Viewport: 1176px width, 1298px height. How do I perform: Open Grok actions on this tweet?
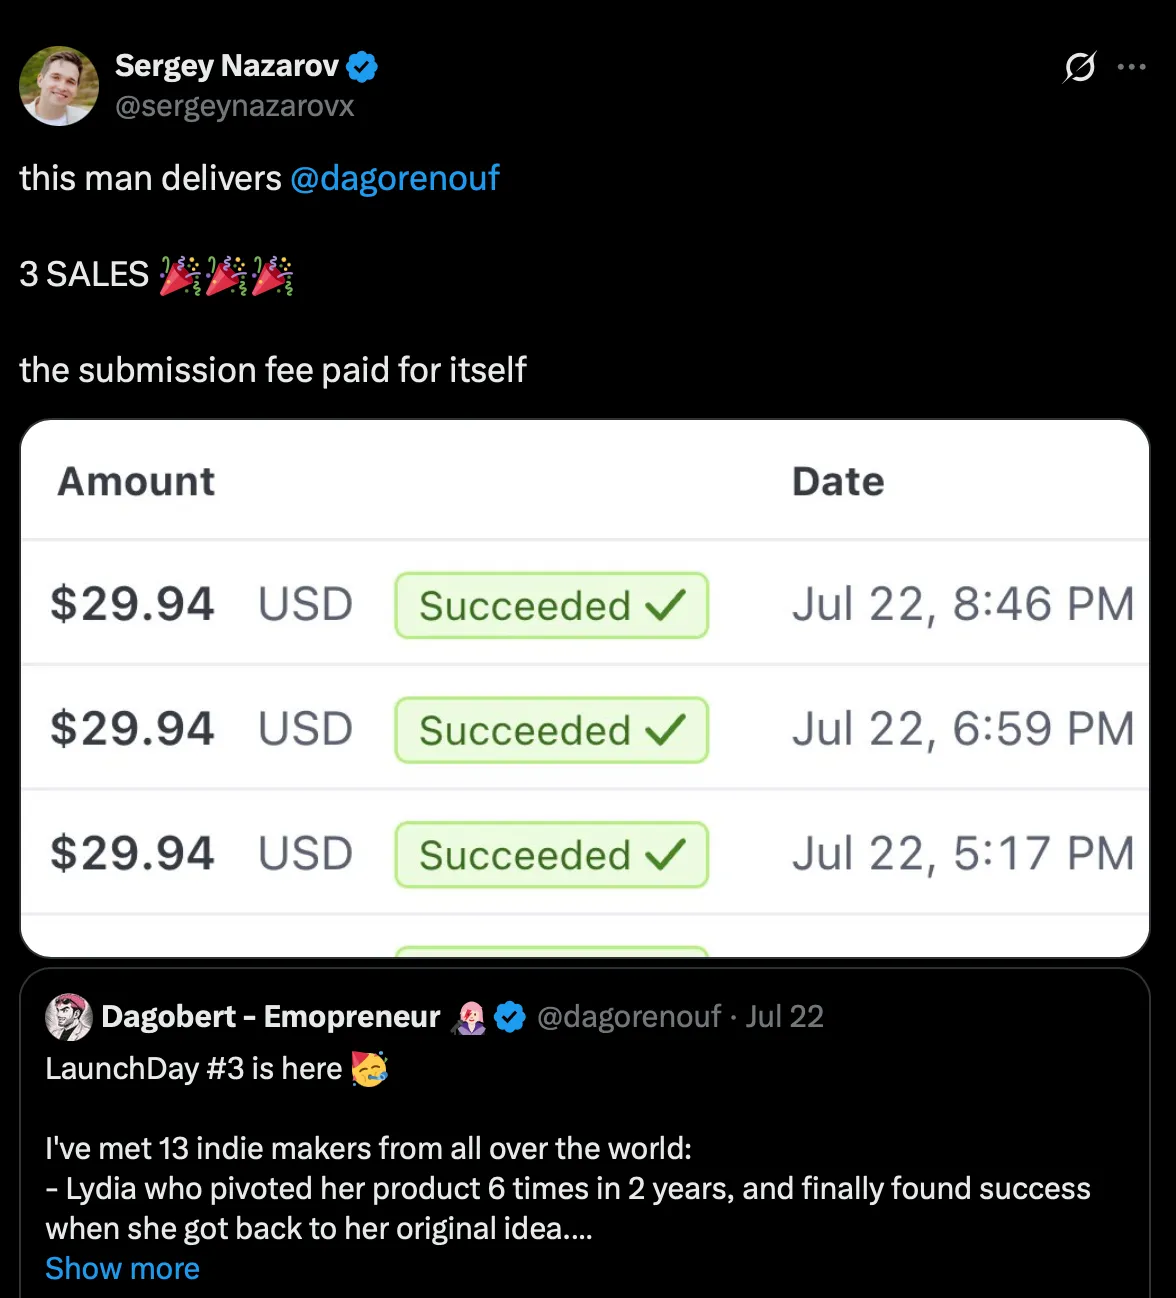point(1079,67)
